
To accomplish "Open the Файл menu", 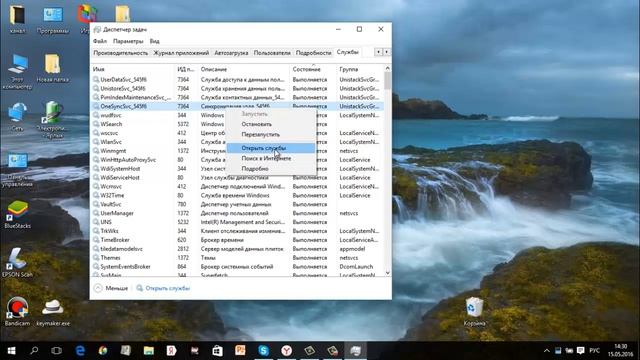I will [x=100, y=41].
